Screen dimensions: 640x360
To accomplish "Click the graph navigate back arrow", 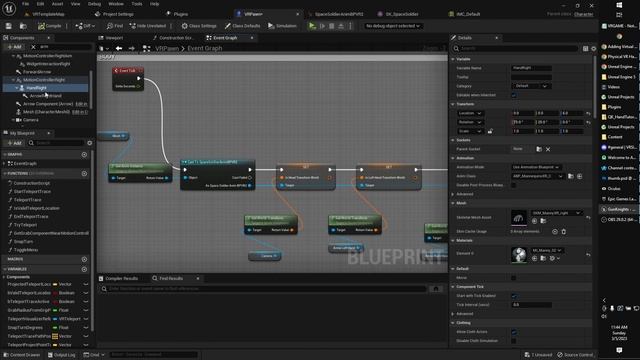I will click(119, 48).
